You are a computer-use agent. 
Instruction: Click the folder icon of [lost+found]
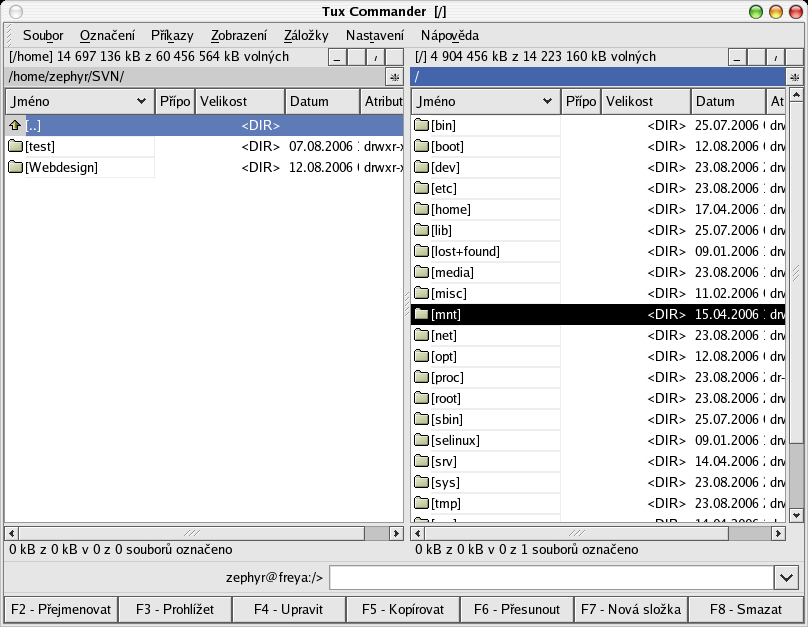point(421,252)
